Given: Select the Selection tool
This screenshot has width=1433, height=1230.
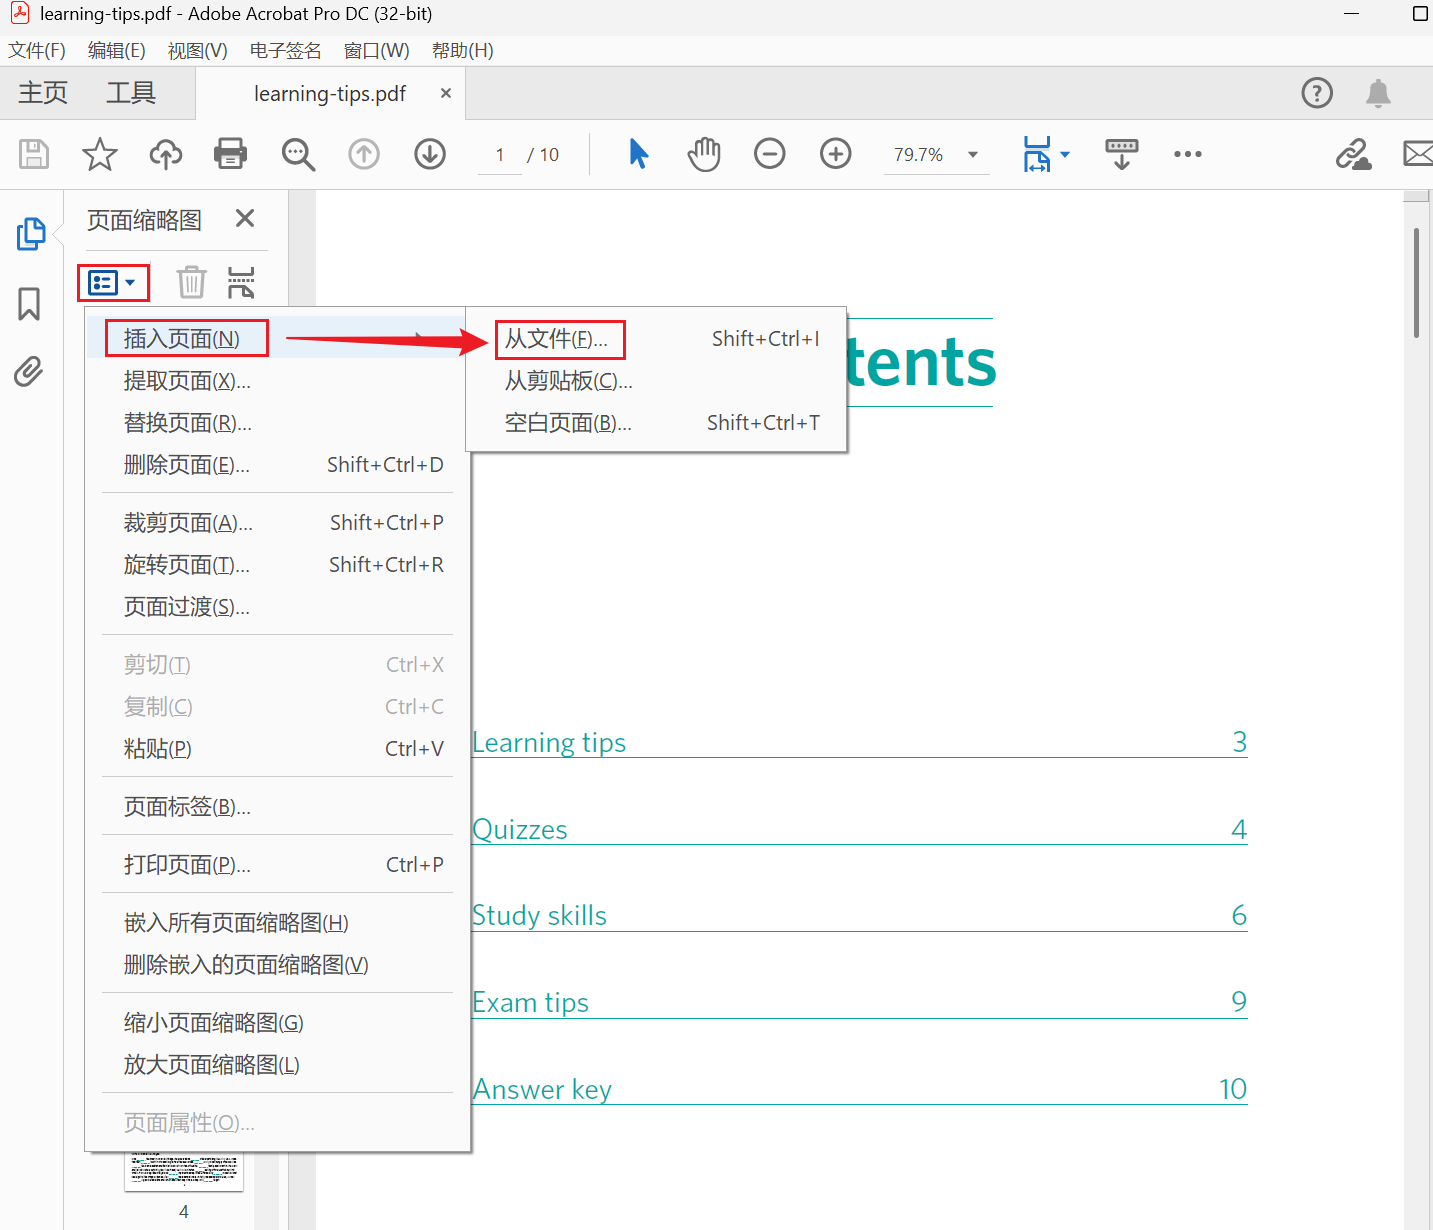Looking at the screenshot, I should 638,154.
